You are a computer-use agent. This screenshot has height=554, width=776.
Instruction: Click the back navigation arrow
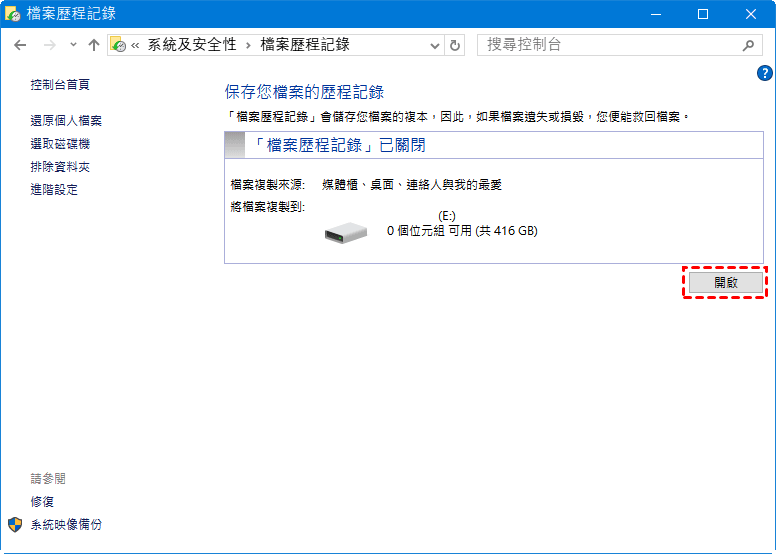[x=20, y=46]
